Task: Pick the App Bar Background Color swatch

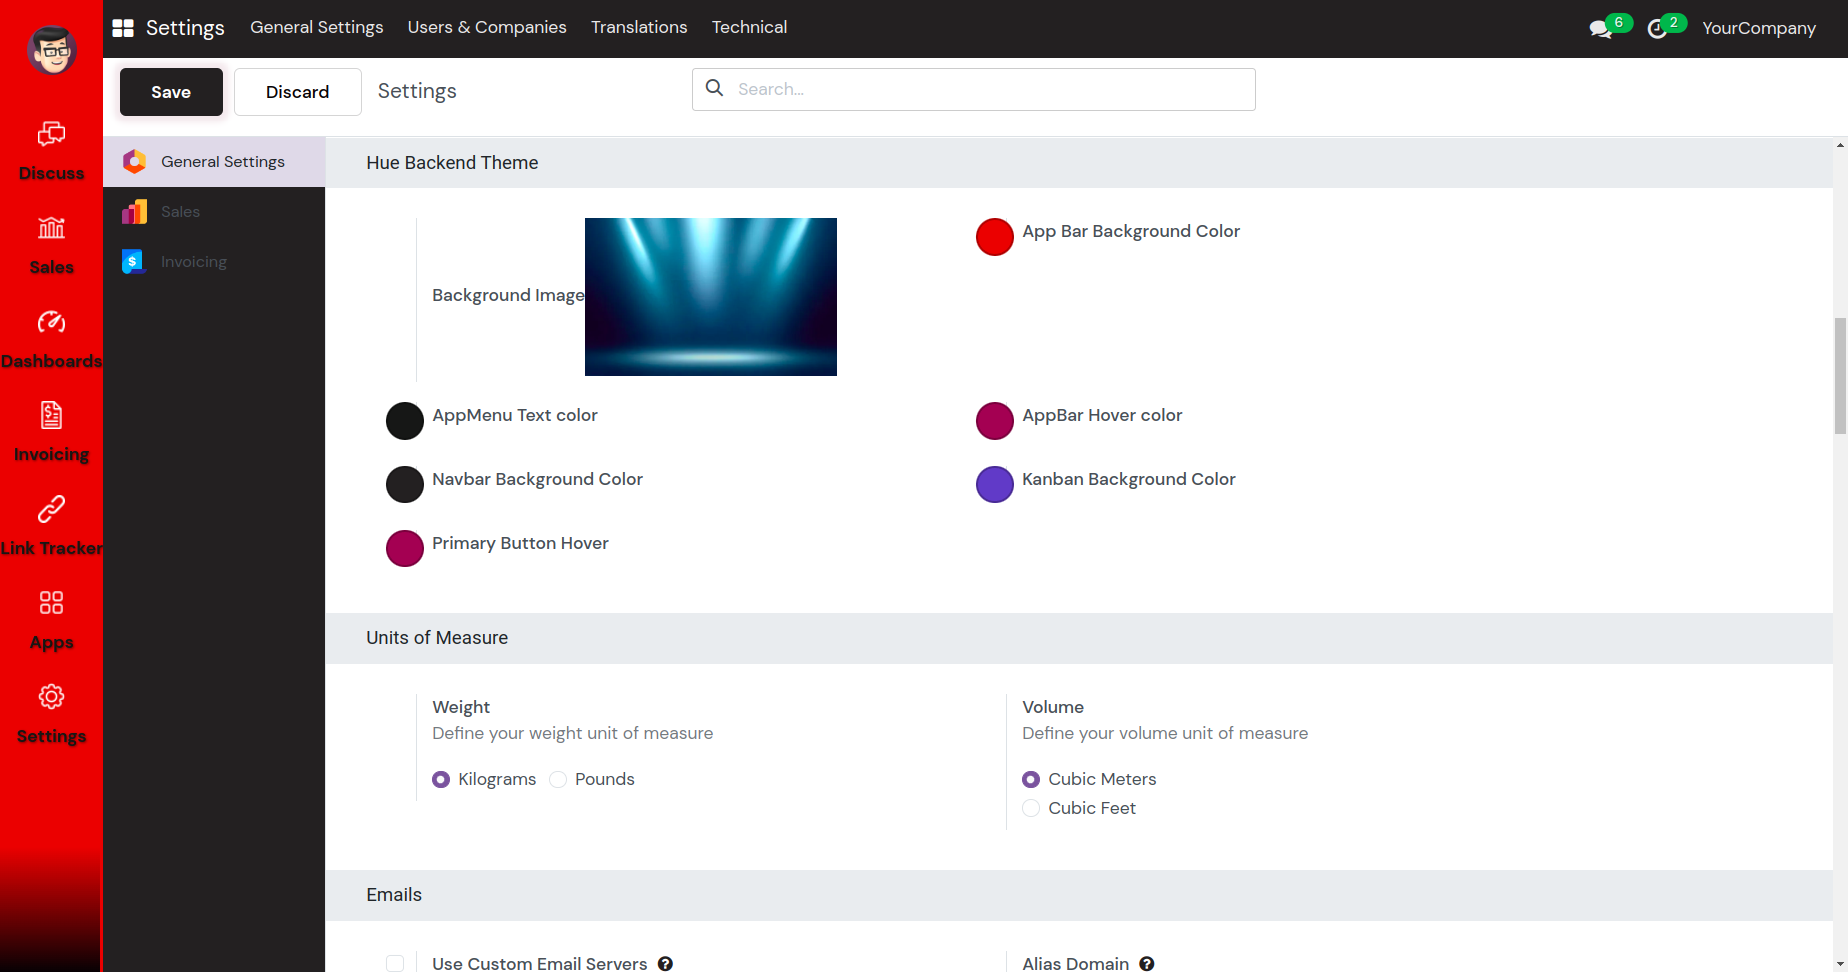Action: click(x=995, y=237)
